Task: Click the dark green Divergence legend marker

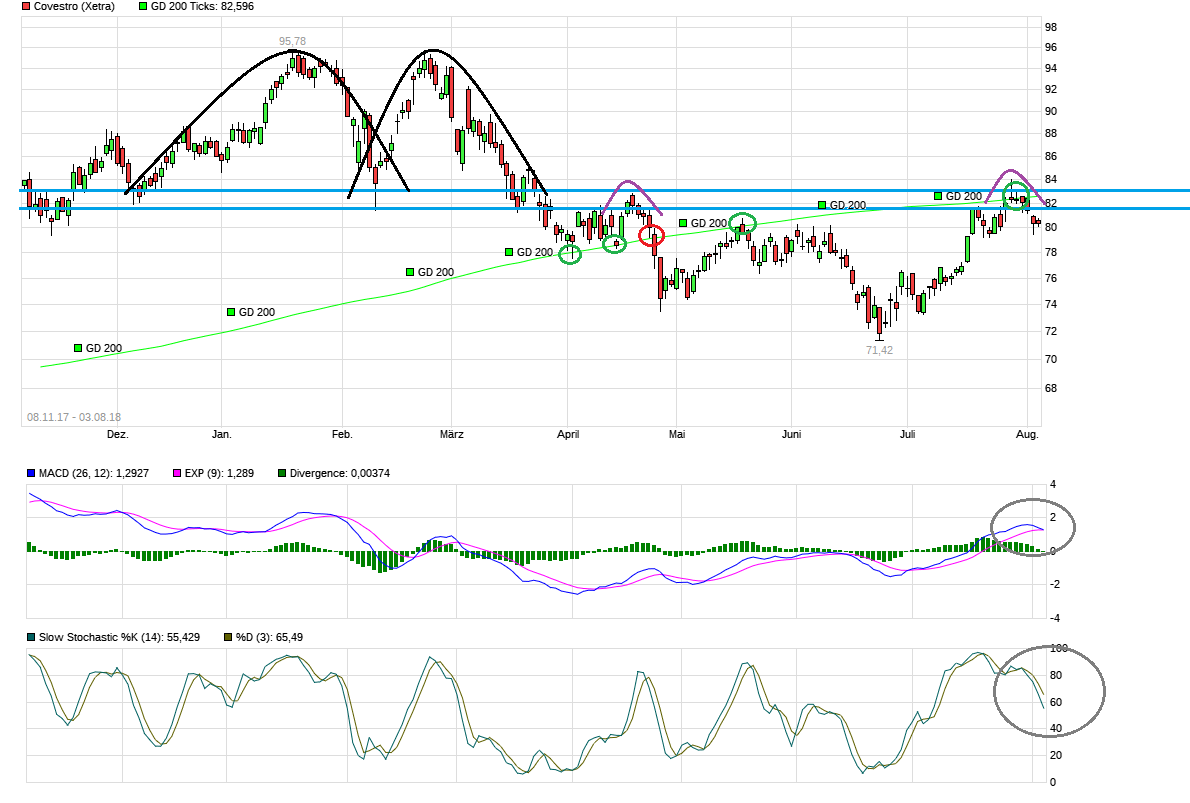Action: [x=283, y=473]
